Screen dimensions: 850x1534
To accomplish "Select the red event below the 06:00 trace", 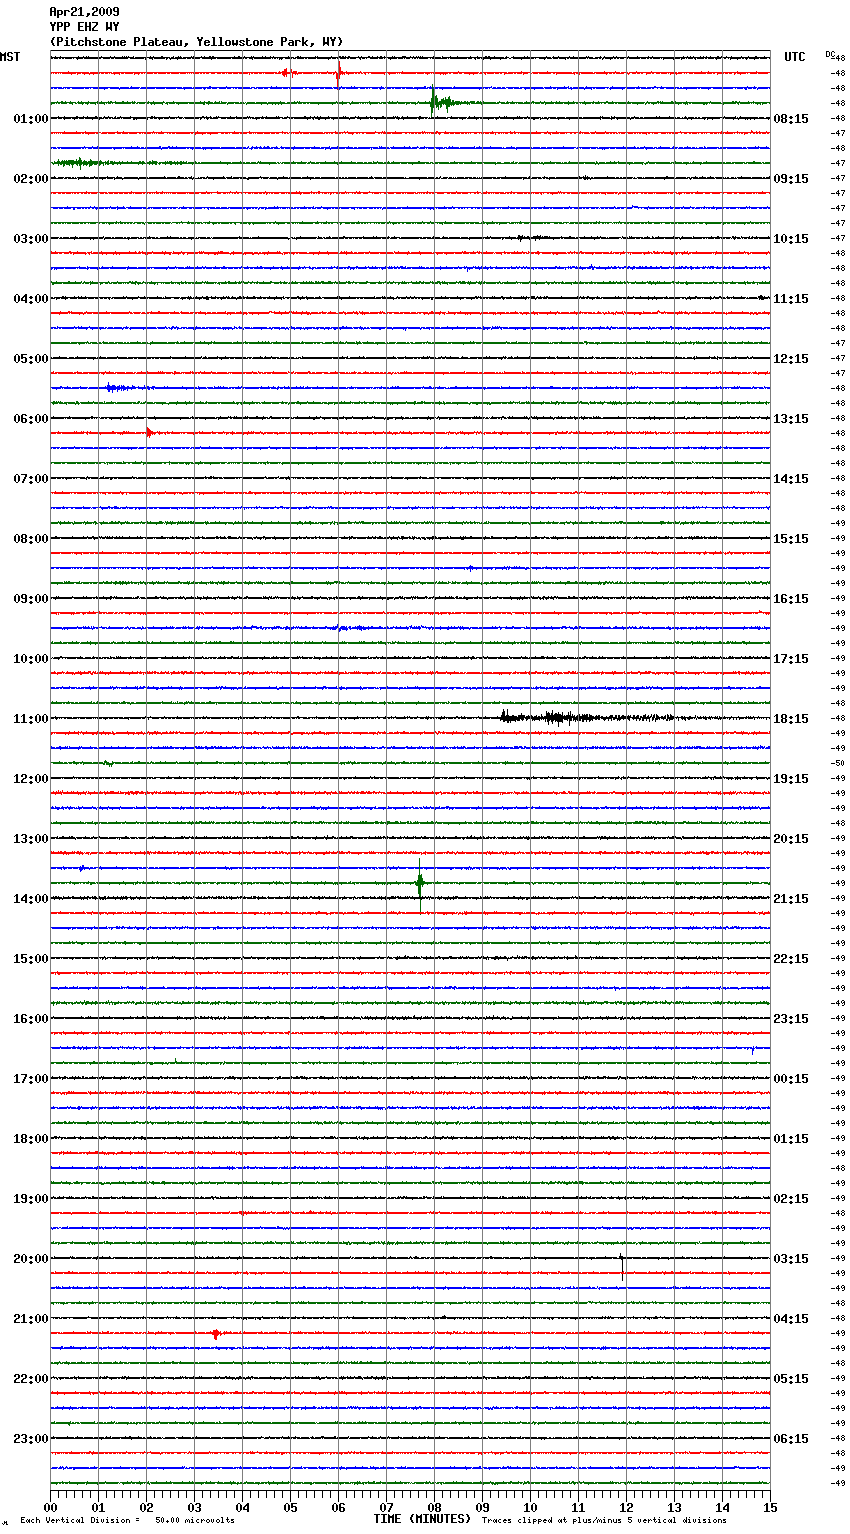I will (149, 432).
